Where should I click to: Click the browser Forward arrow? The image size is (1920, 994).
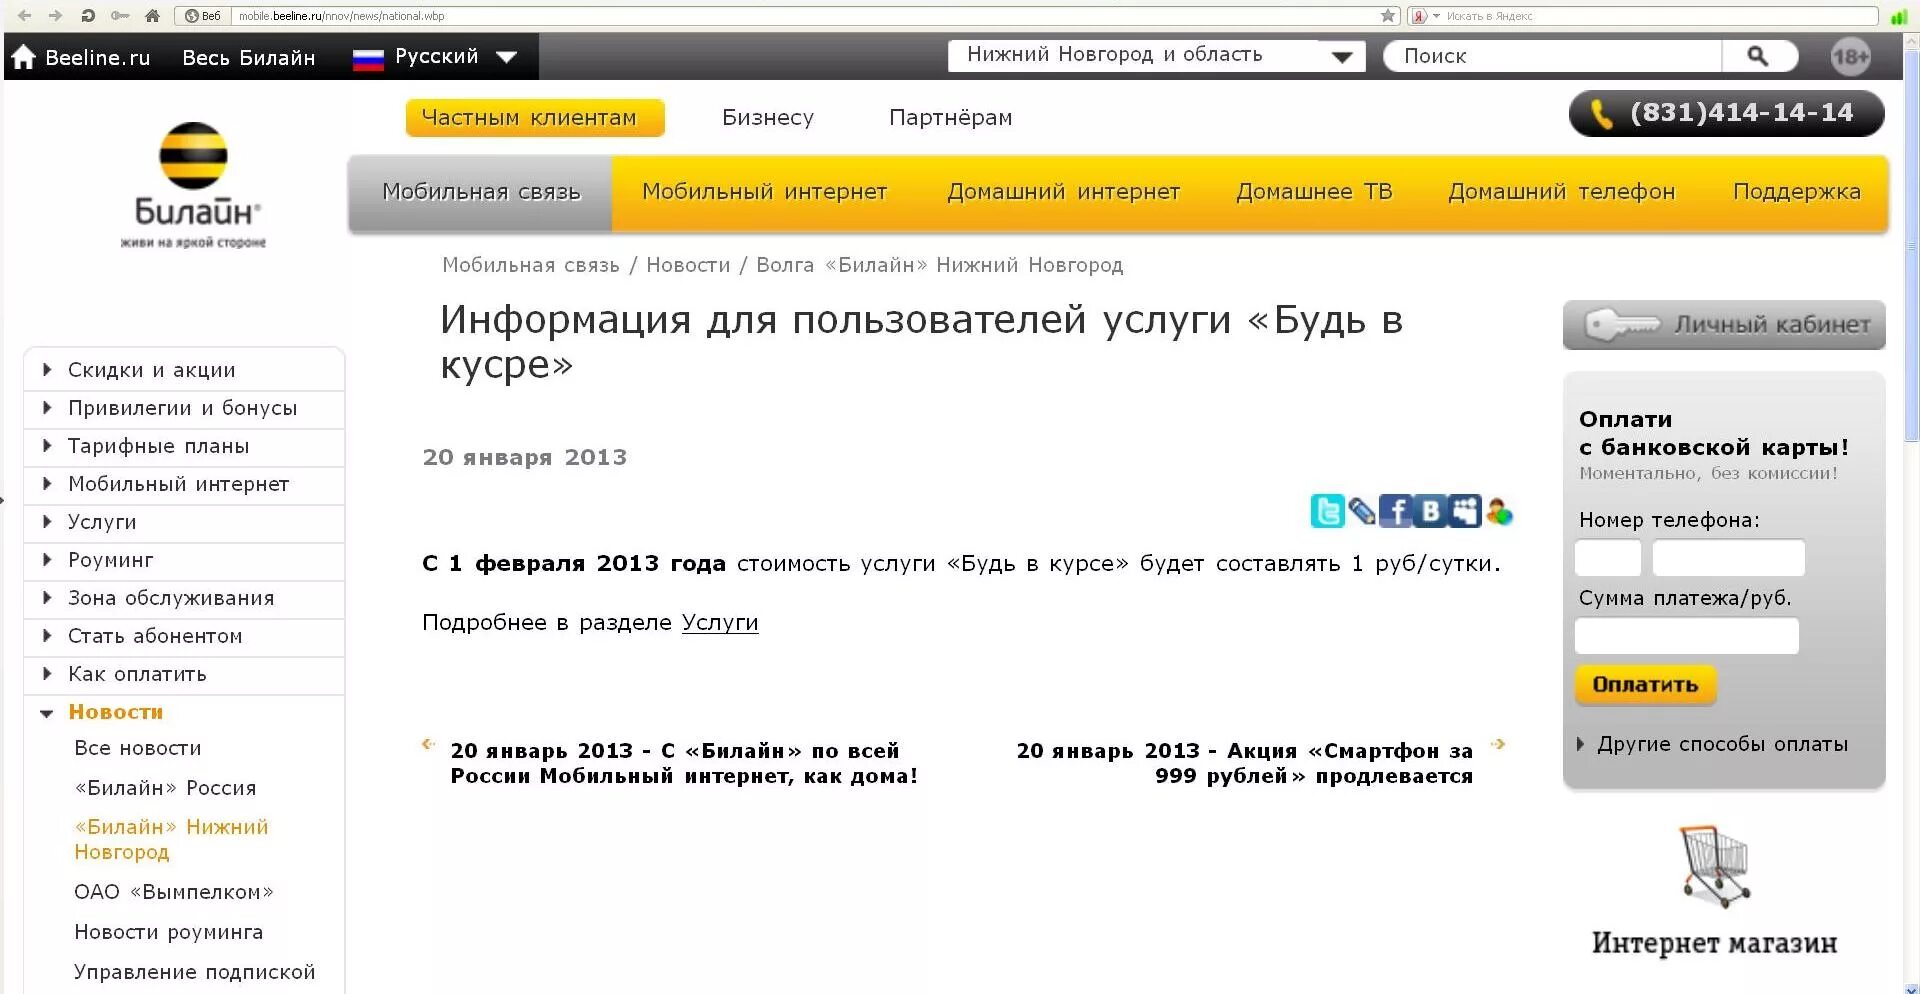(x=56, y=15)
